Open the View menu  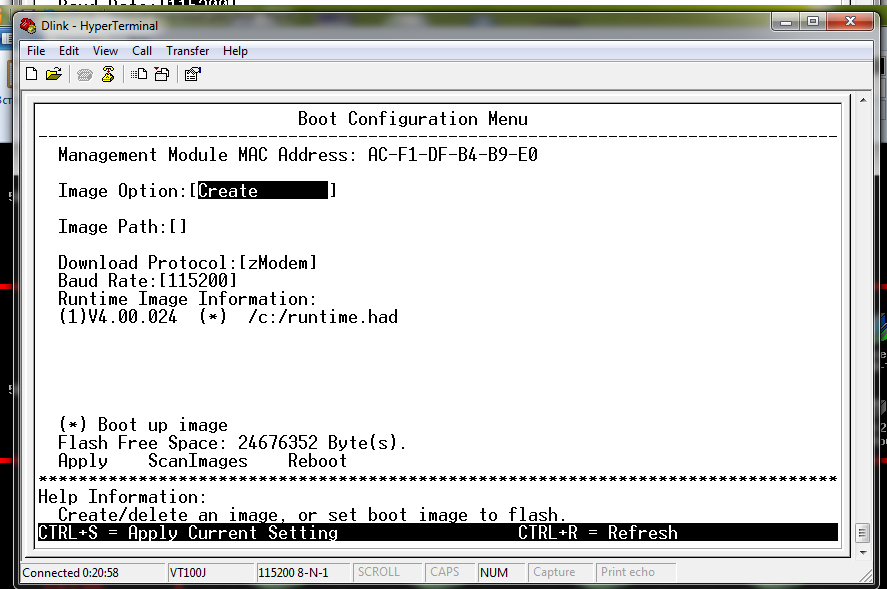point(105,51)
